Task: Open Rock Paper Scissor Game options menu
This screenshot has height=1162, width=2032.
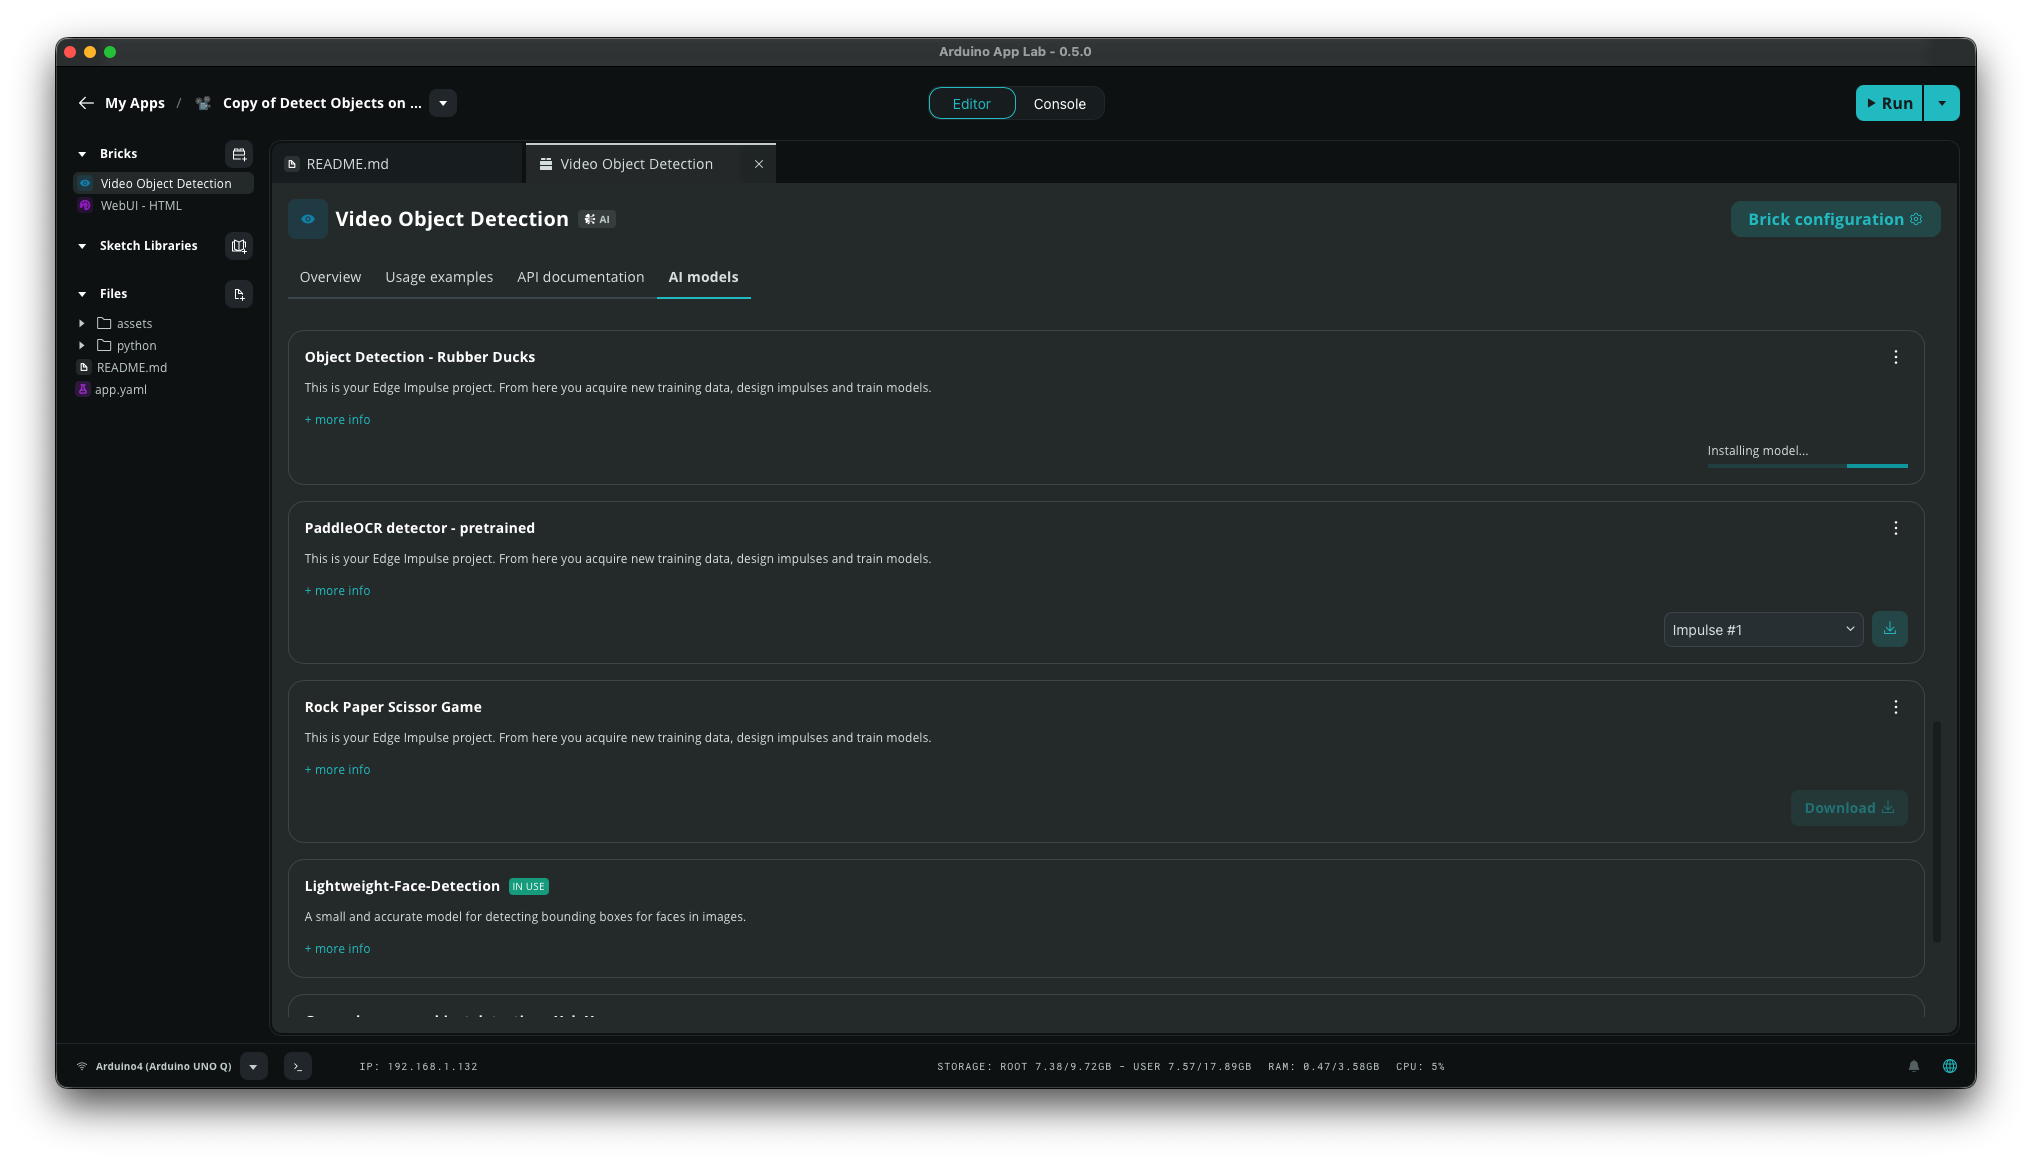Action: point(1895,707)
